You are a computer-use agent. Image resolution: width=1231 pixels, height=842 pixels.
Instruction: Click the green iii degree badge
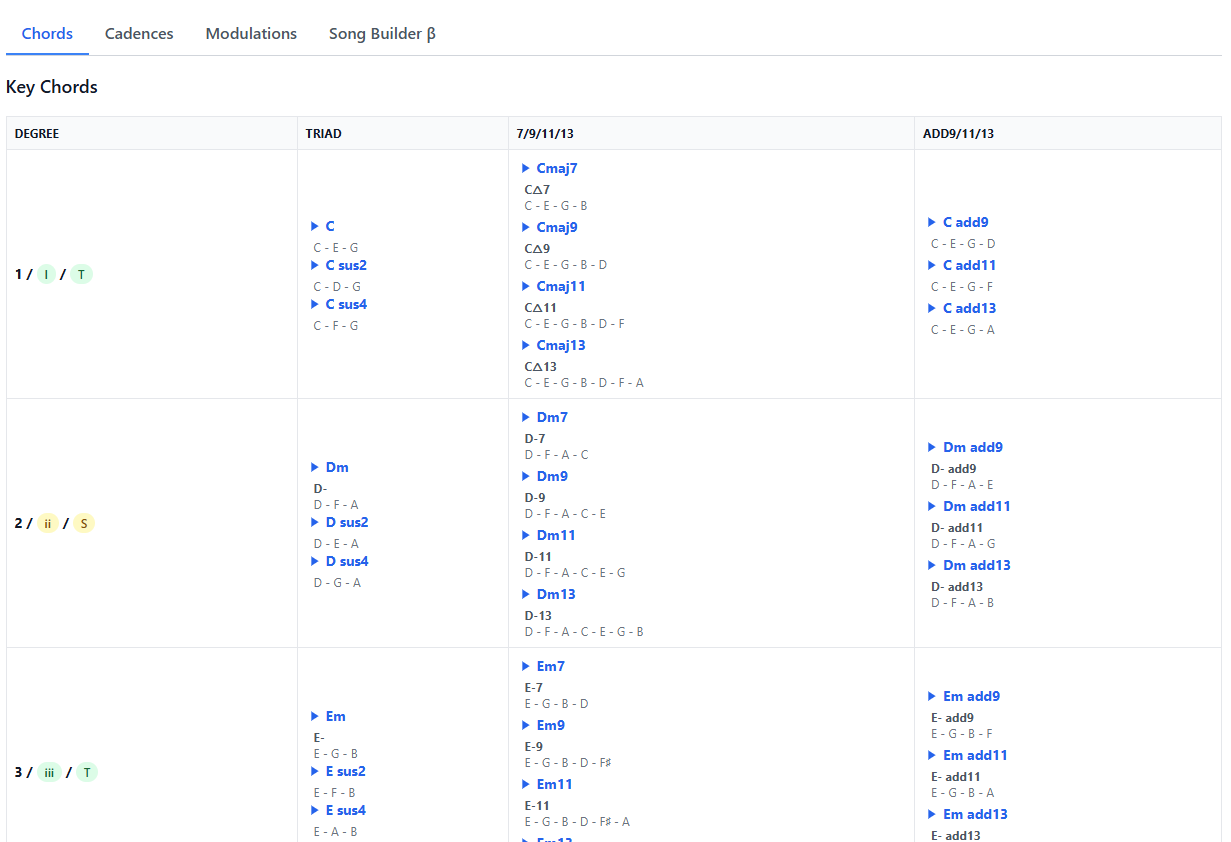coord(49,772)
